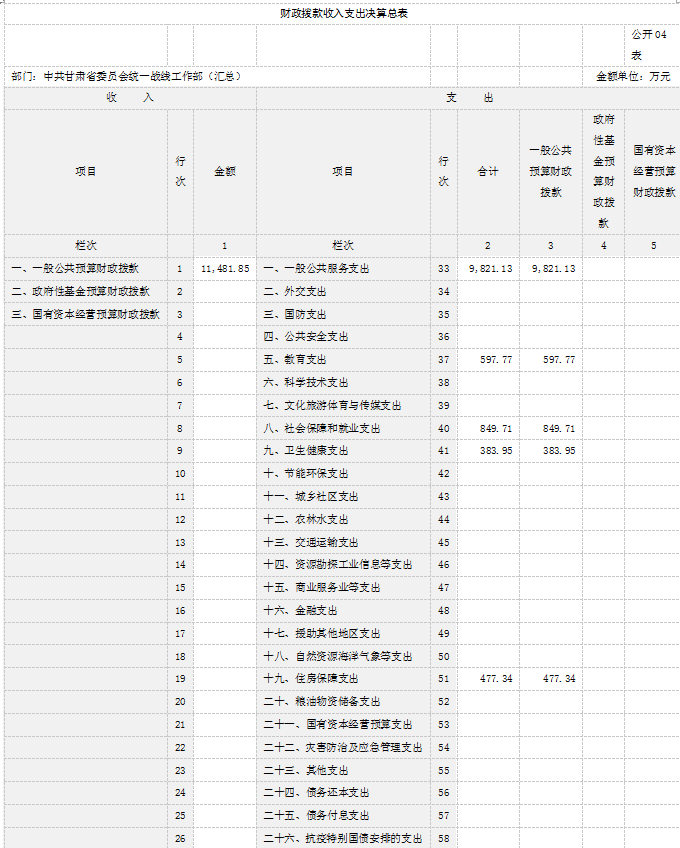Click the 二十三、其他支出 row label

tap(306, 771)
